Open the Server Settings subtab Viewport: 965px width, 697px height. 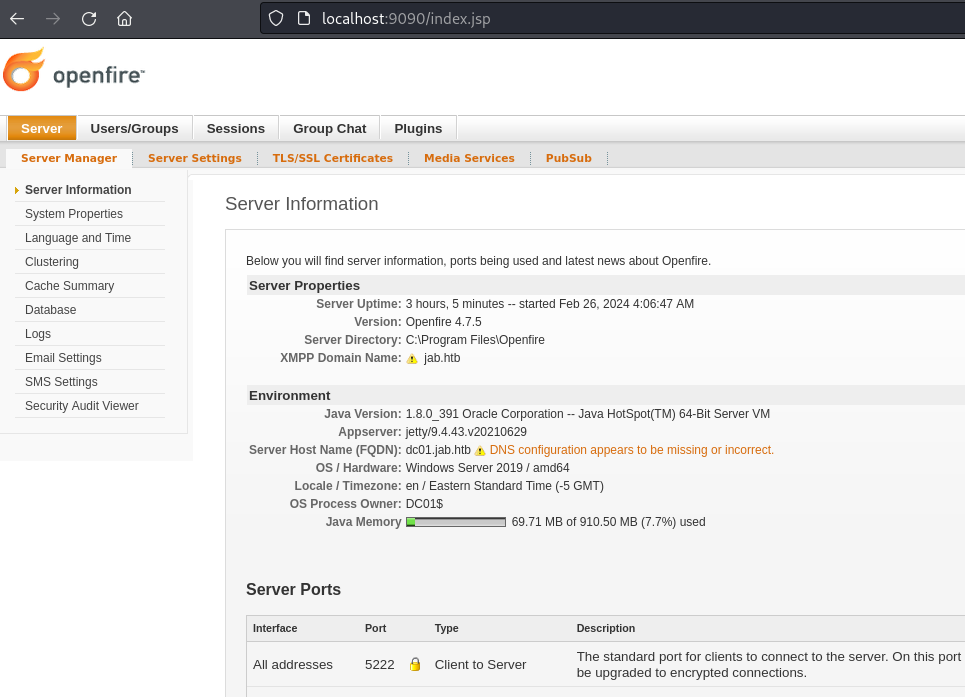194,158
